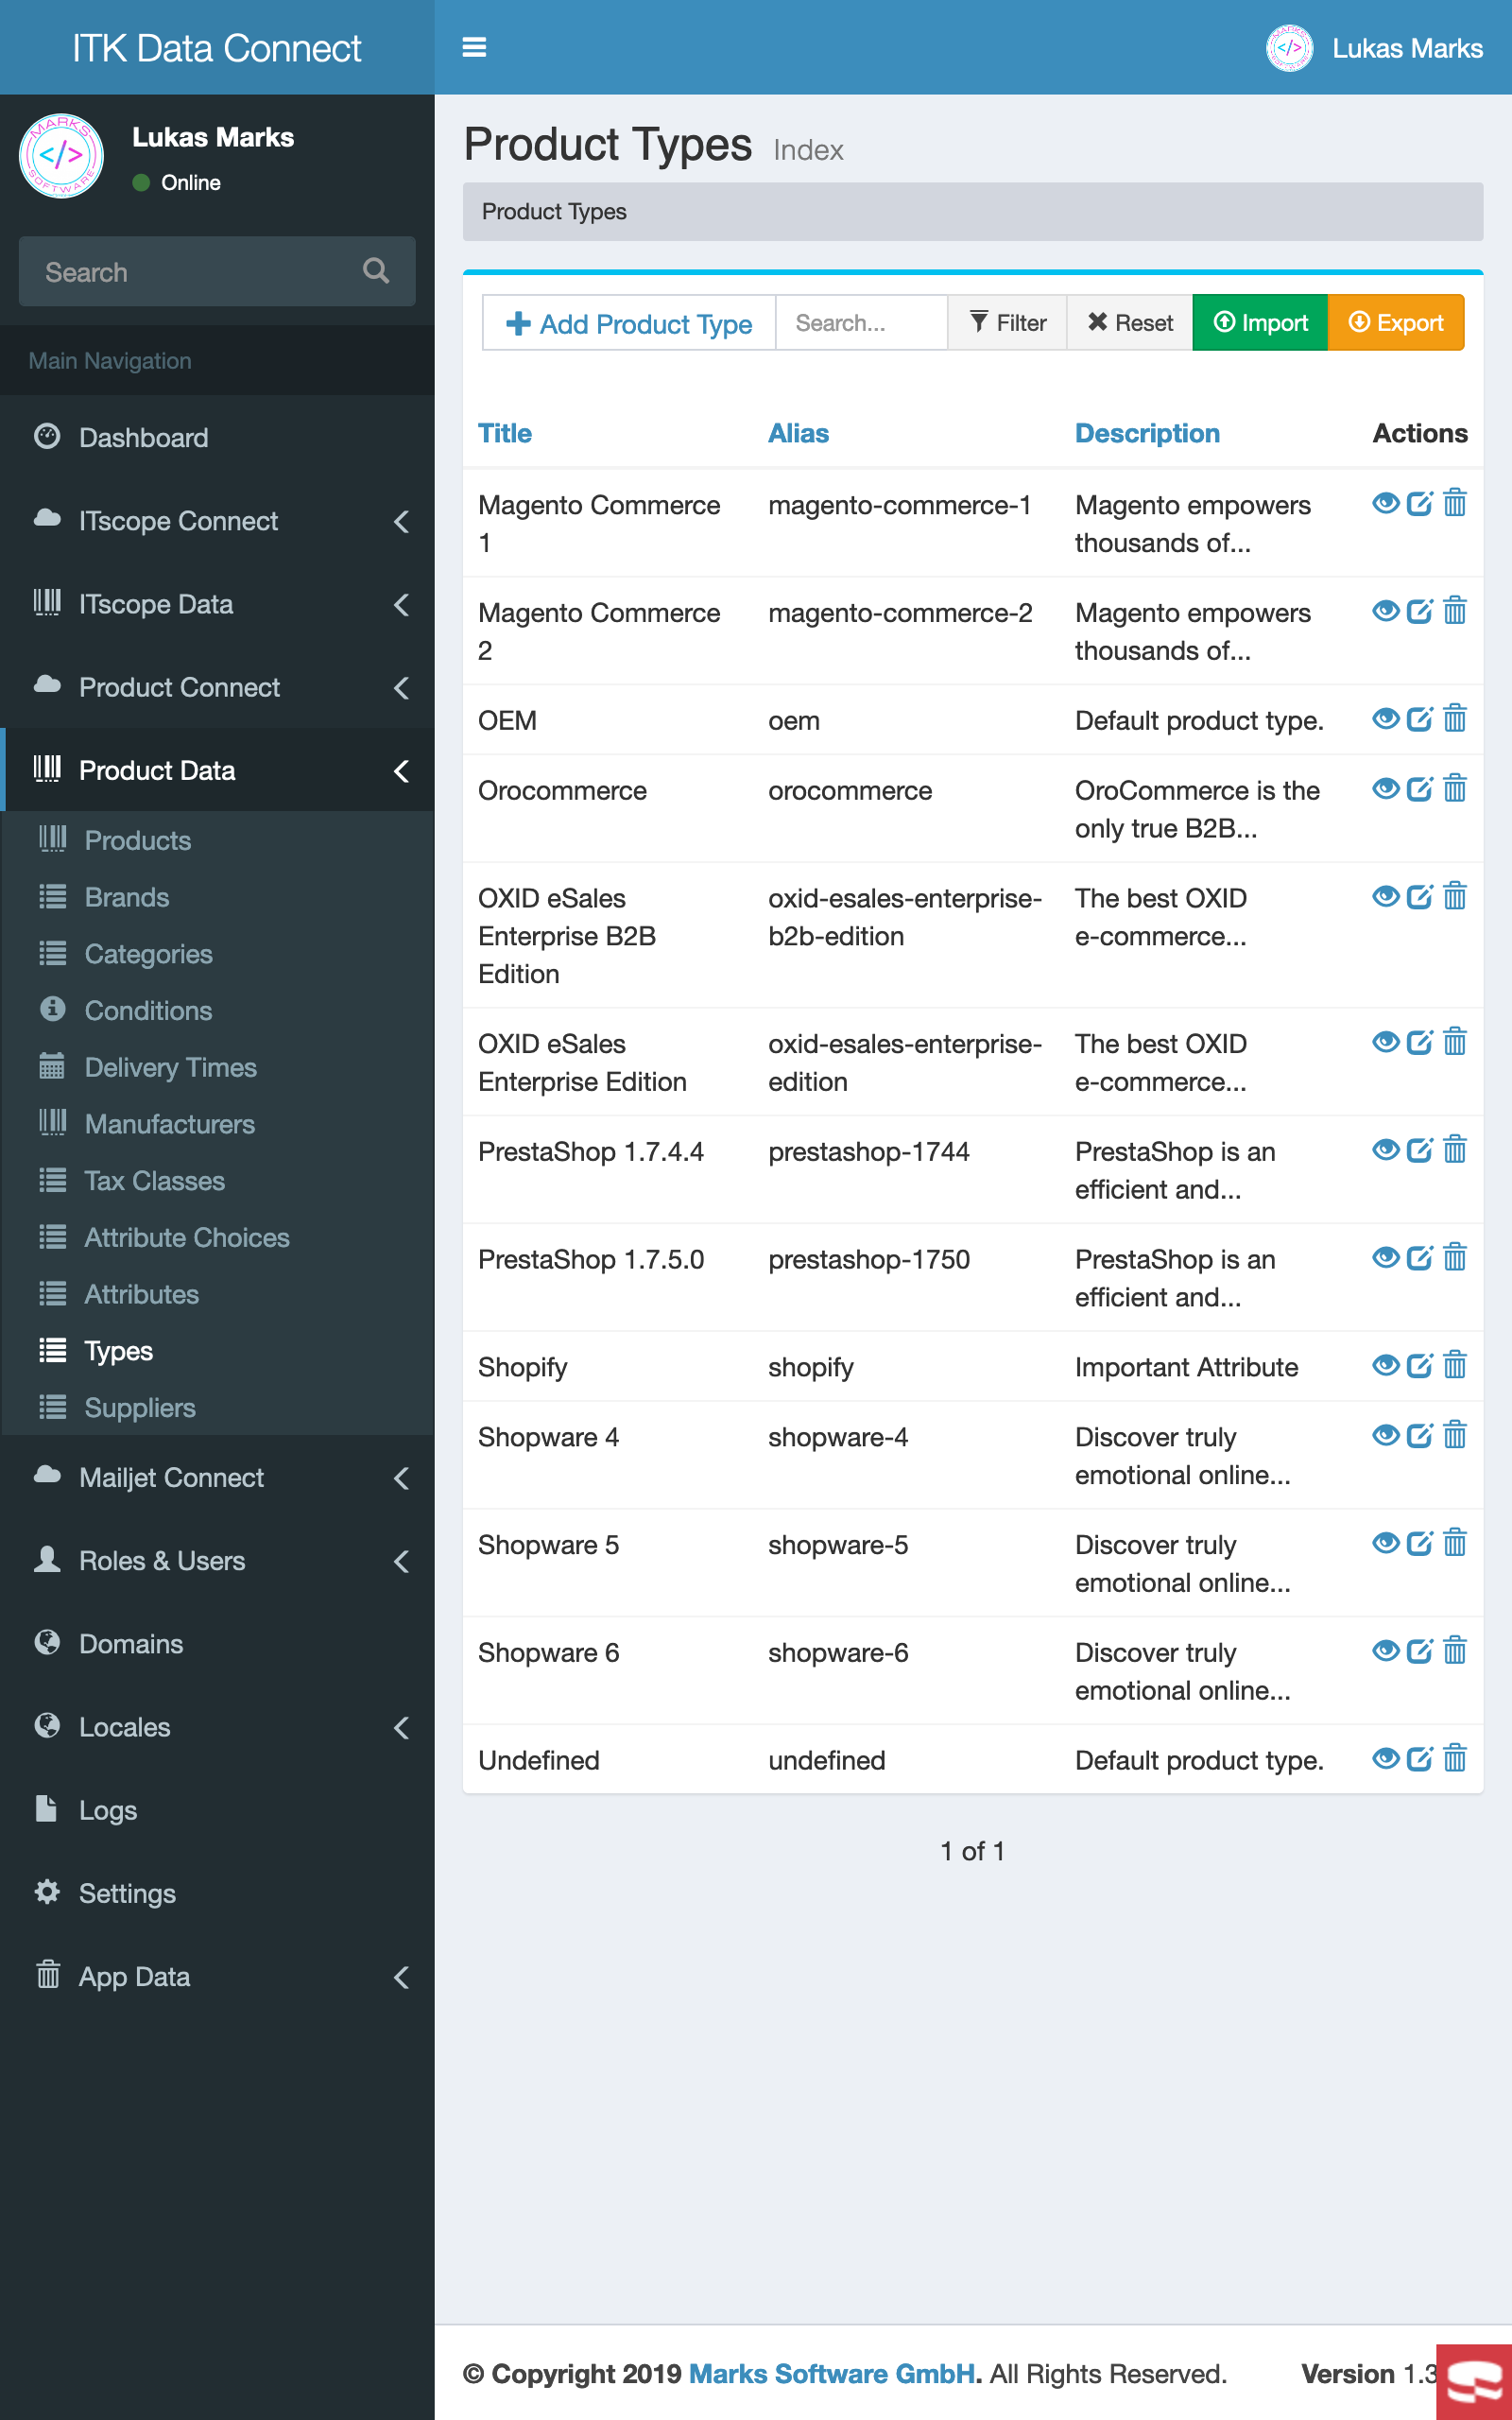
Task: Edit OXID eSales Enterprise B2B Edition
Action: [x=1420, y=897]
